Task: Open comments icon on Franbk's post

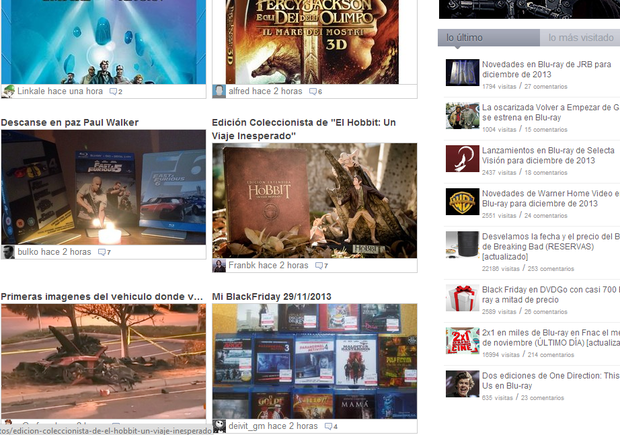Action: pyautogui.click(x=319, y=266)
